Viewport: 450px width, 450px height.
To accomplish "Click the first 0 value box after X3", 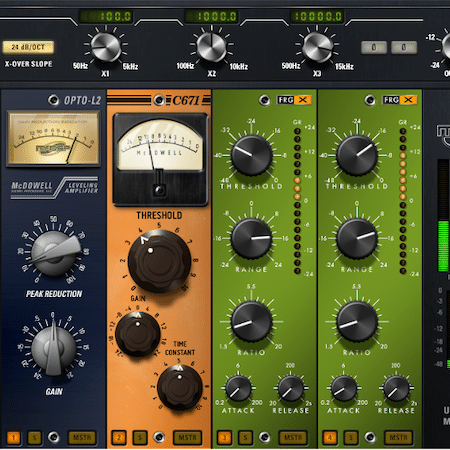I will coord(374,47).
